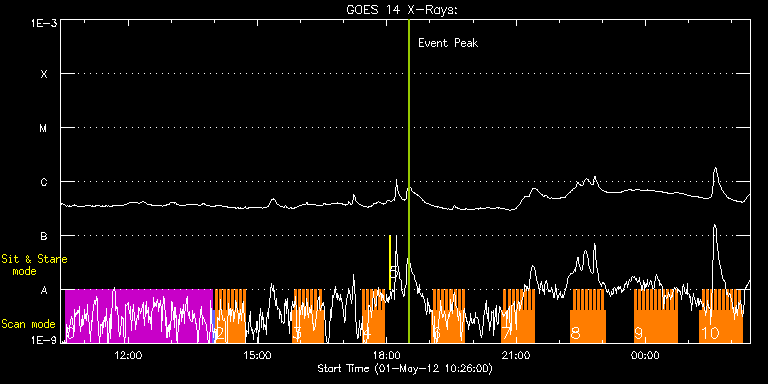This screenshot has height=384, width=768.
Task: Select orange scan block 10
Action: click(x=721, y=316)
